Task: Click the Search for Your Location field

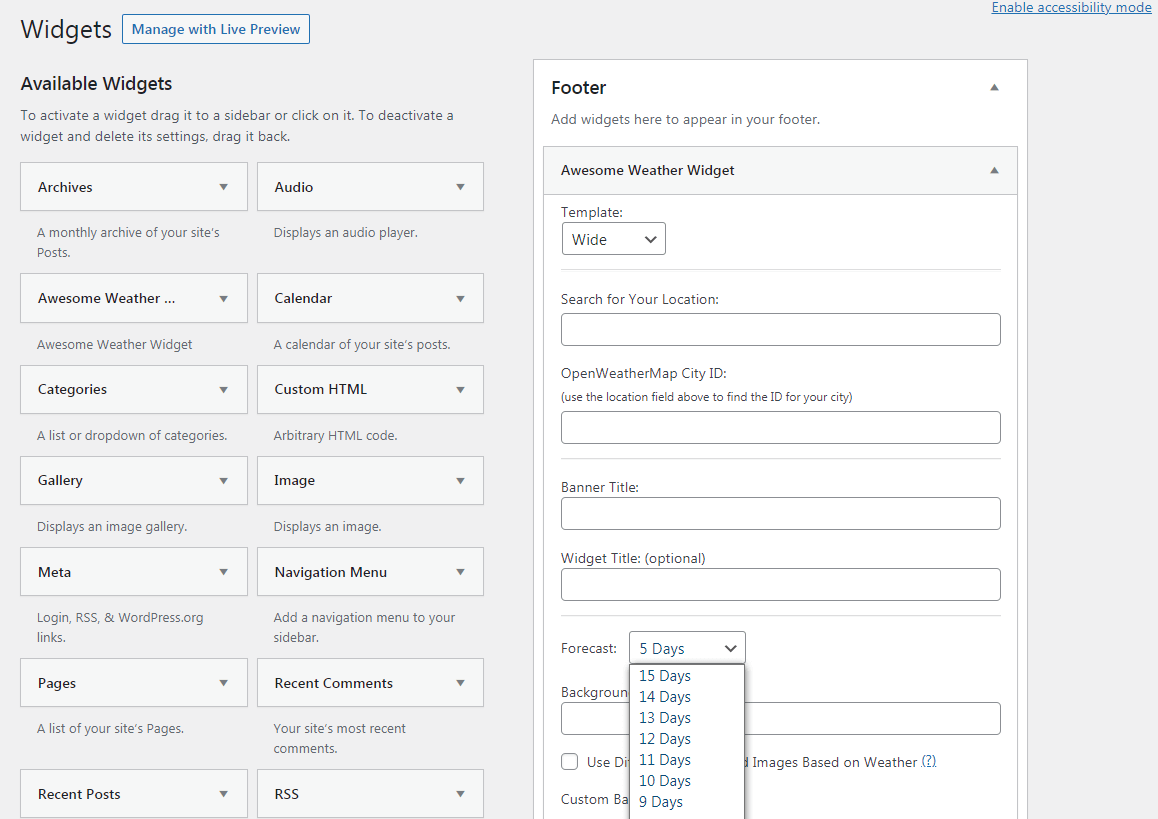Action: [780, 329]
